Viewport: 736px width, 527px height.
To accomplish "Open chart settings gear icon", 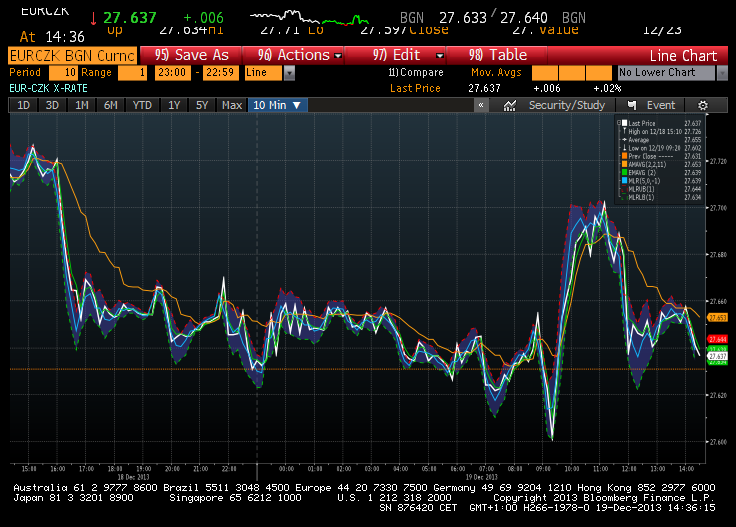I will [x=702, y=105].
